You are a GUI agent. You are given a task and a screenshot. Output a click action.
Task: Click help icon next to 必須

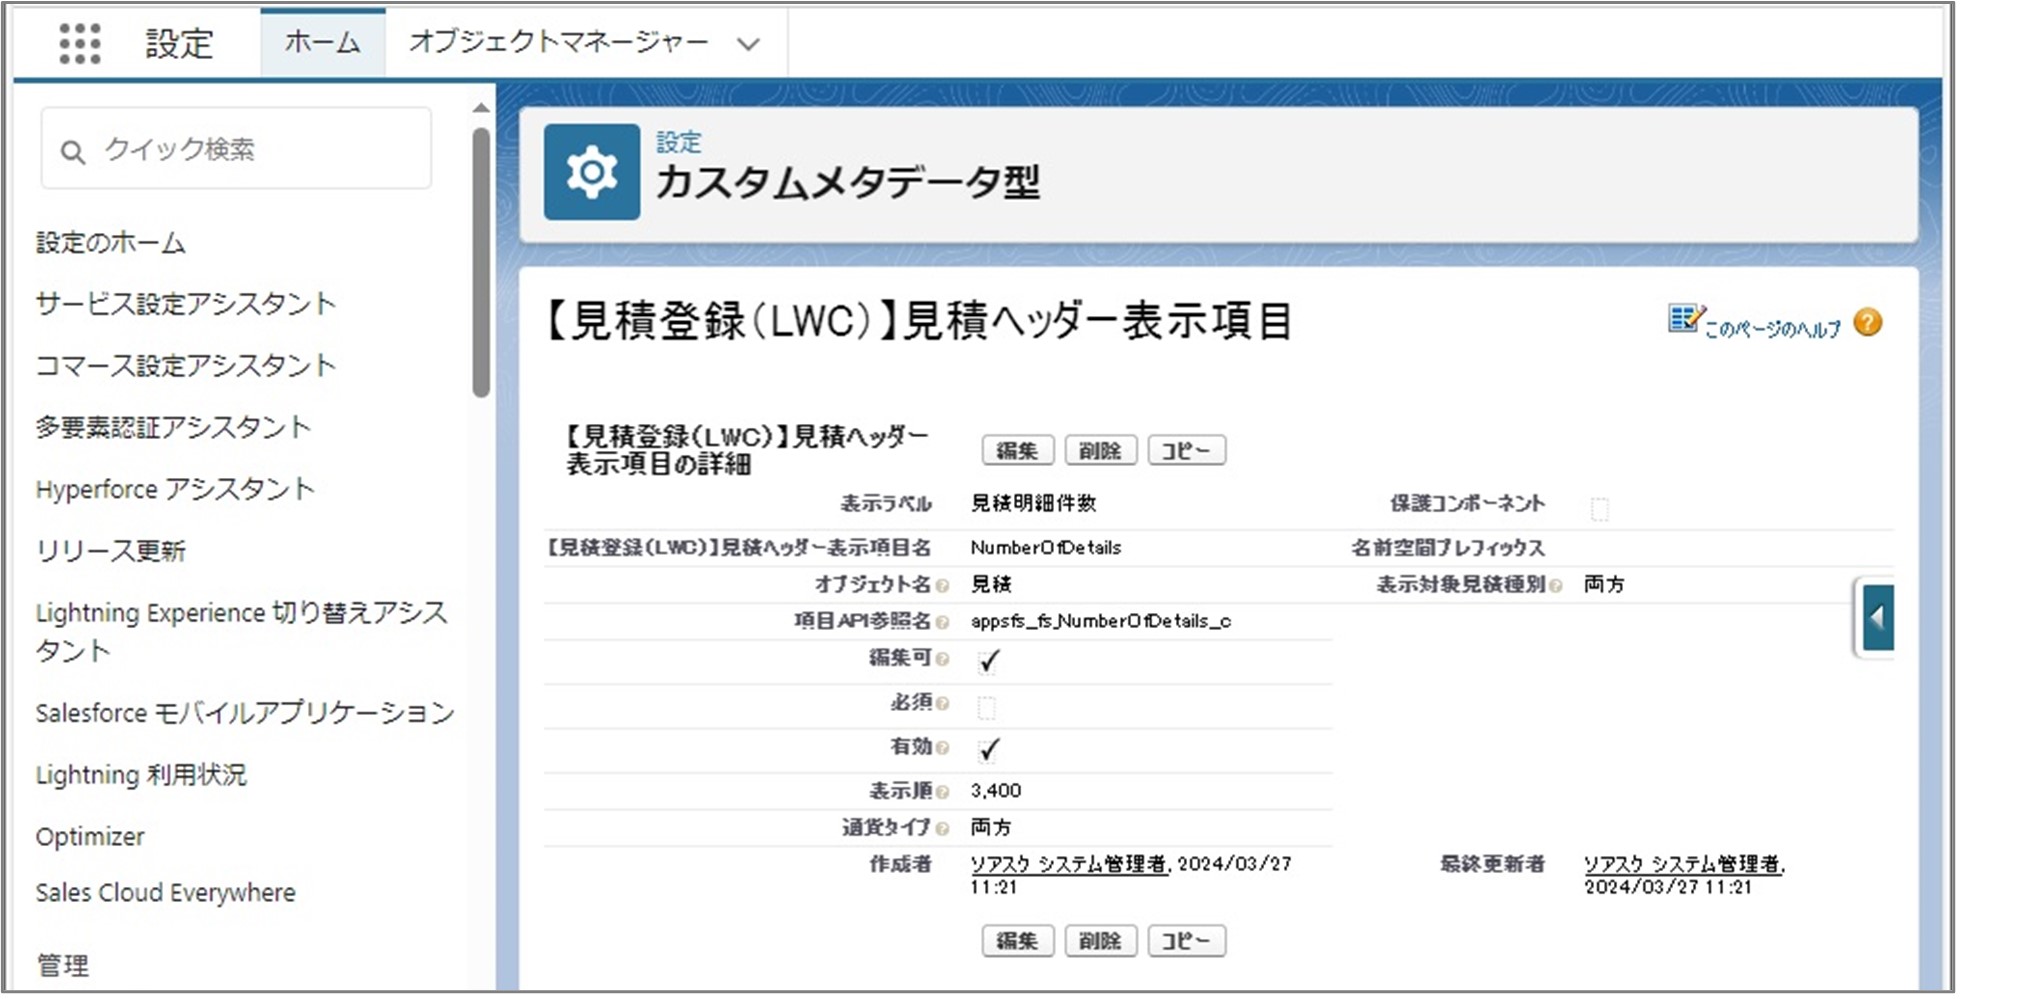tap(942, 705)
